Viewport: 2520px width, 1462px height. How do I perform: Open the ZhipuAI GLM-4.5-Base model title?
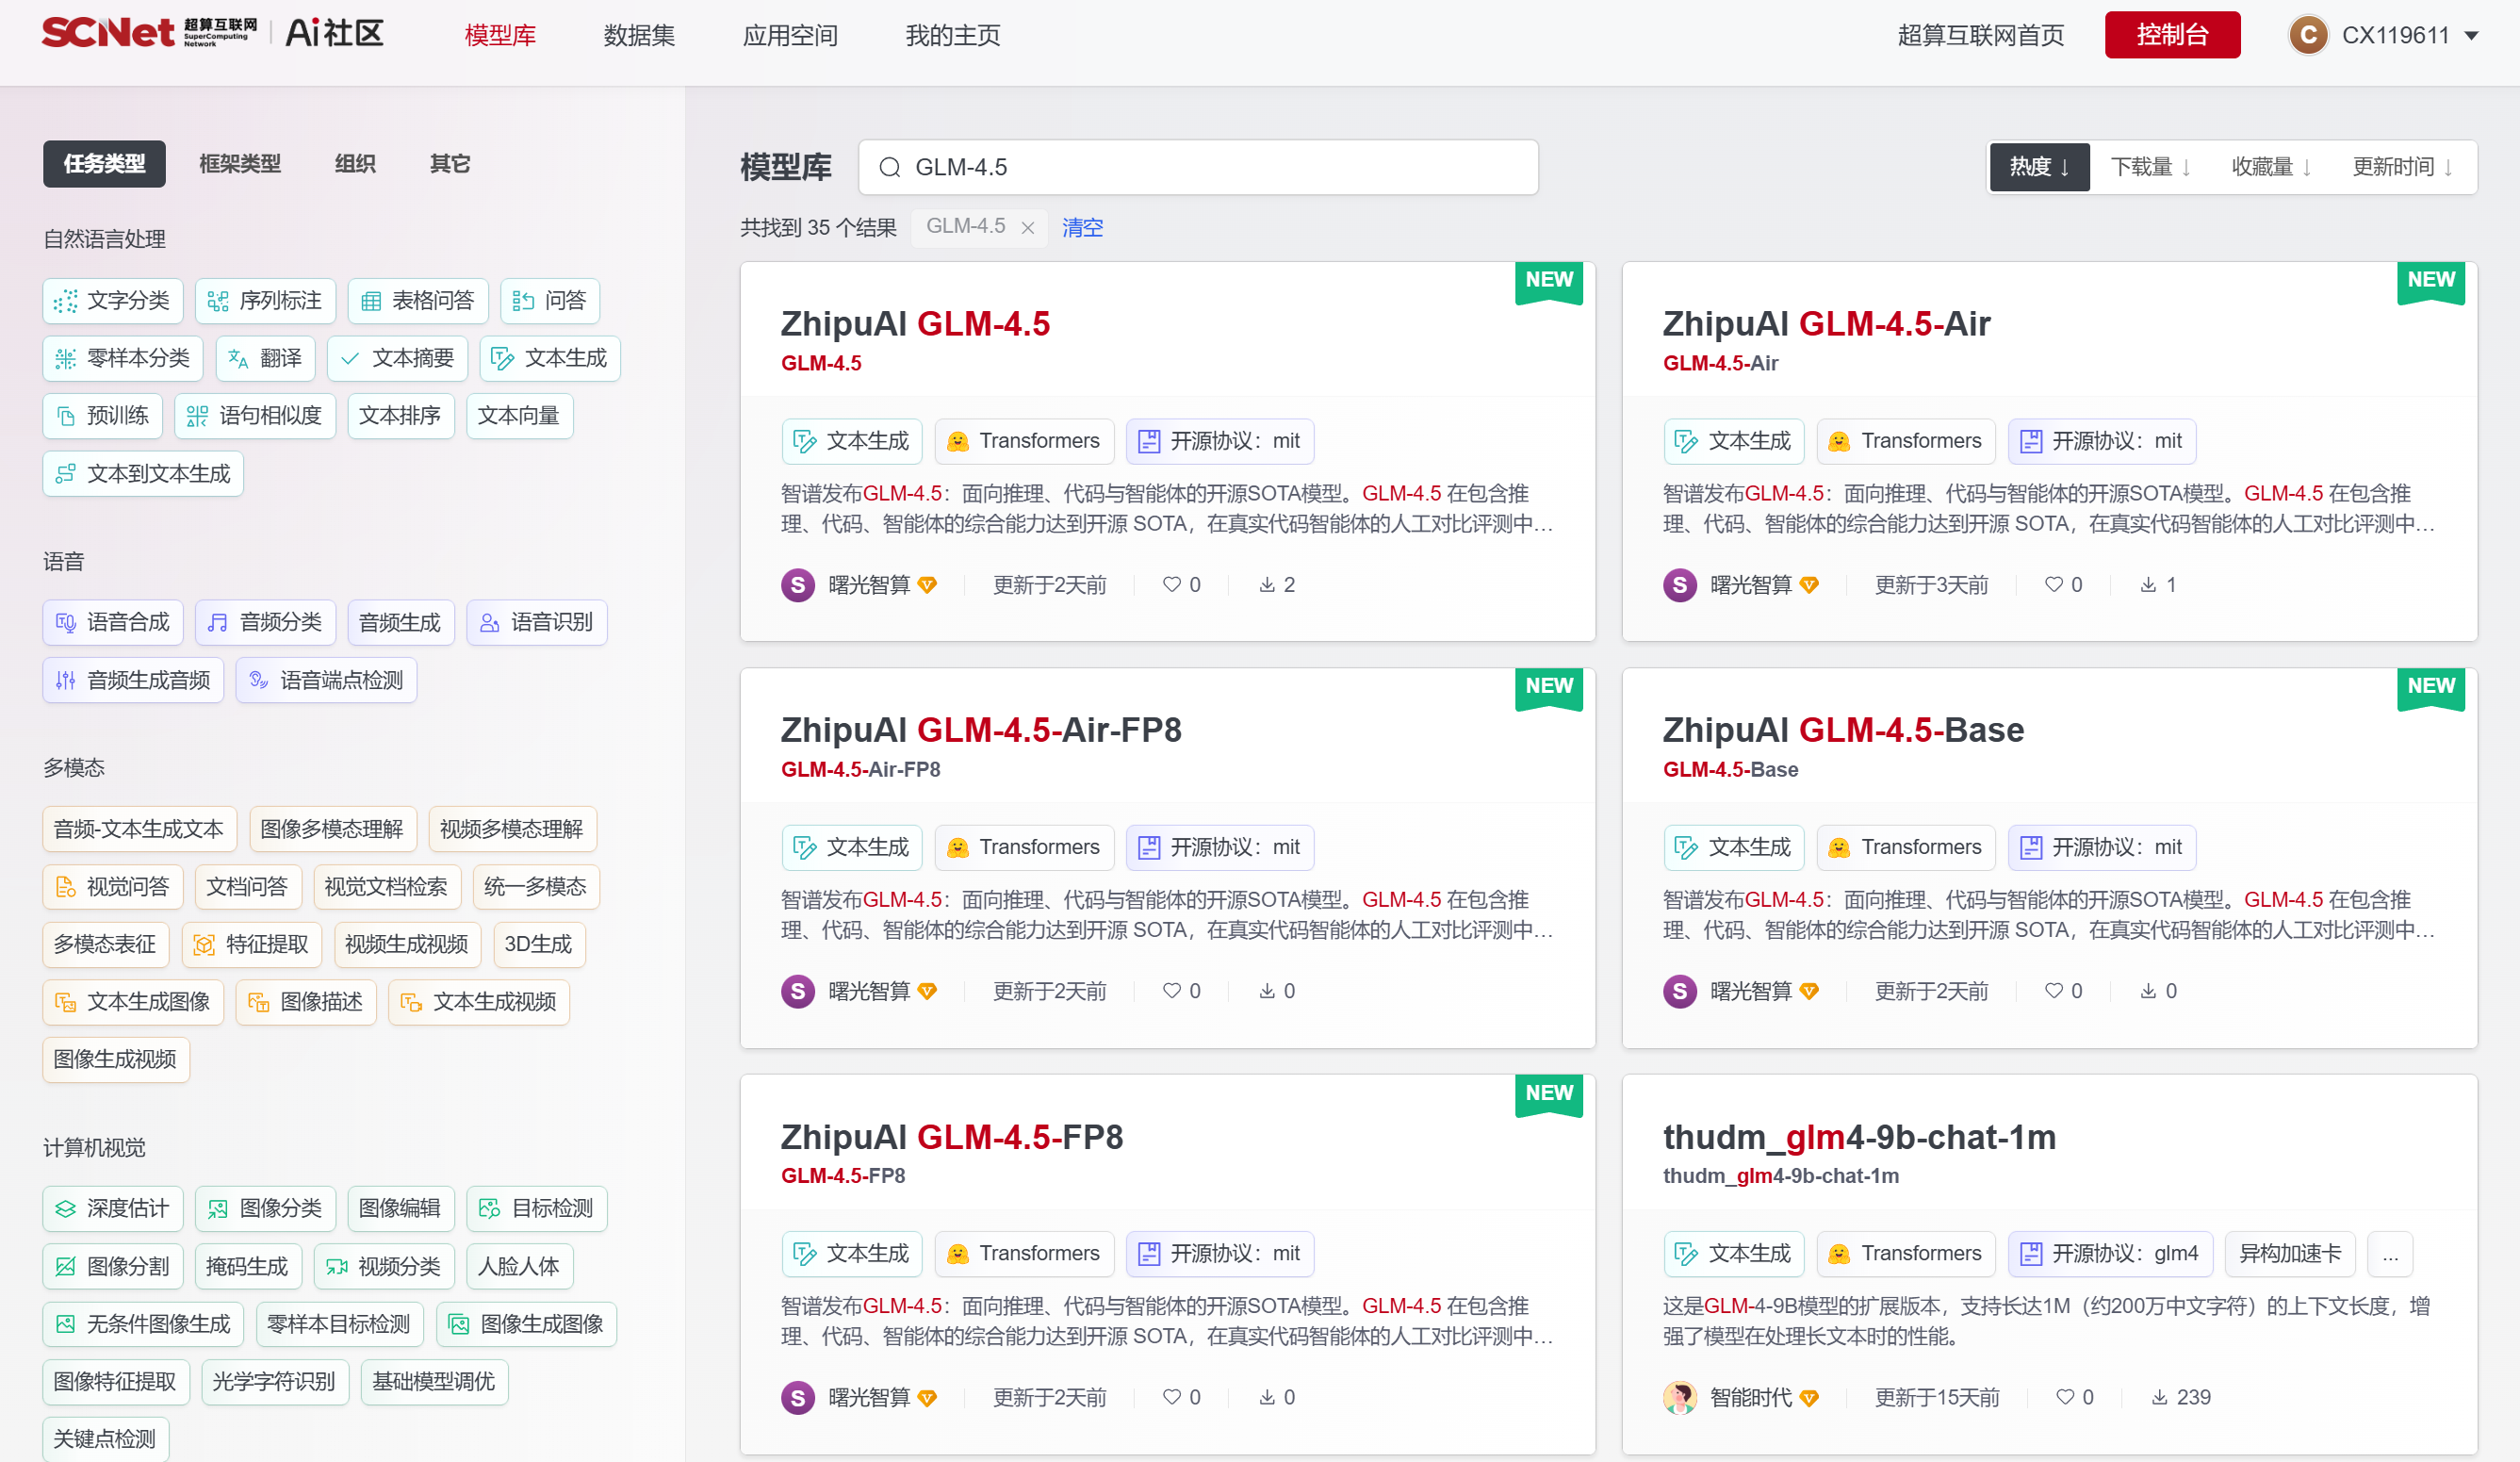pyautogui.click(x=1843, y=730)
